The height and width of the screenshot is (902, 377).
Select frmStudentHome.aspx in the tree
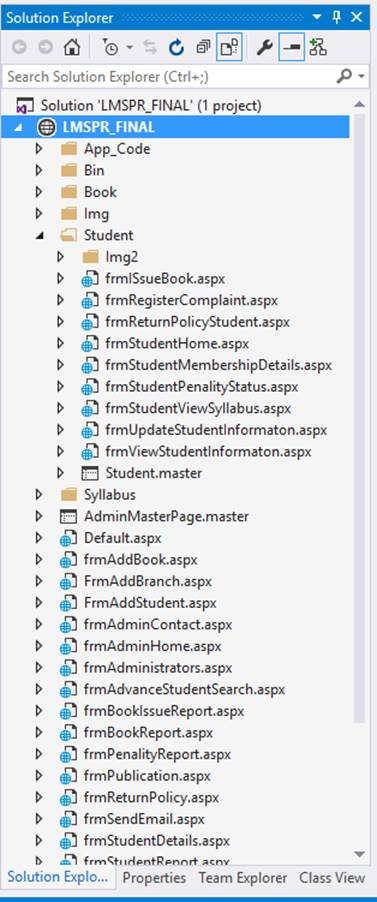pos(177,343)
